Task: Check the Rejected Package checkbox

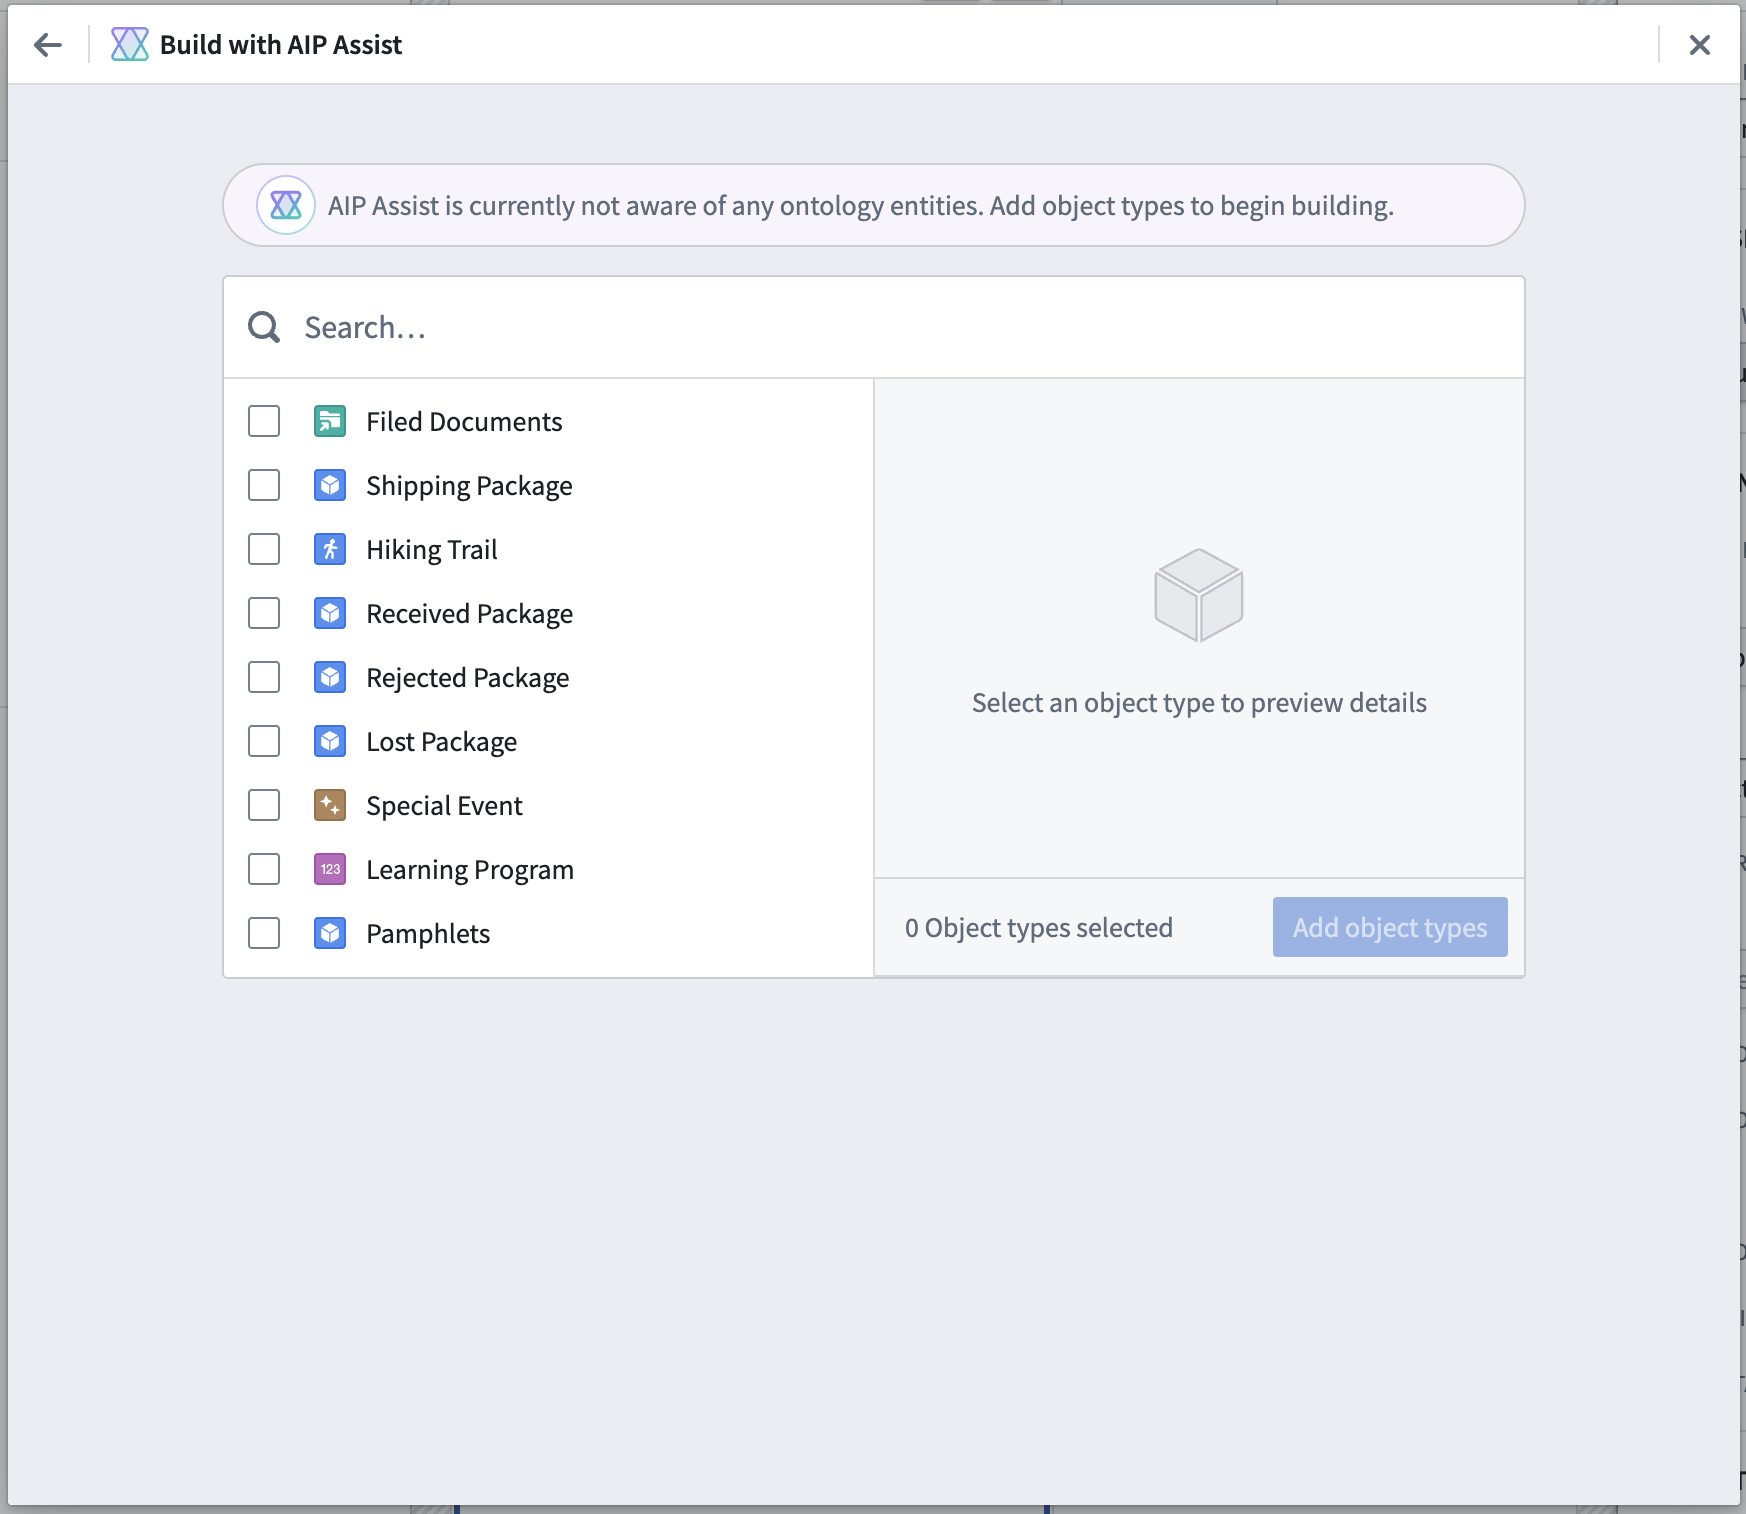Action: click(x=264, y=677)
